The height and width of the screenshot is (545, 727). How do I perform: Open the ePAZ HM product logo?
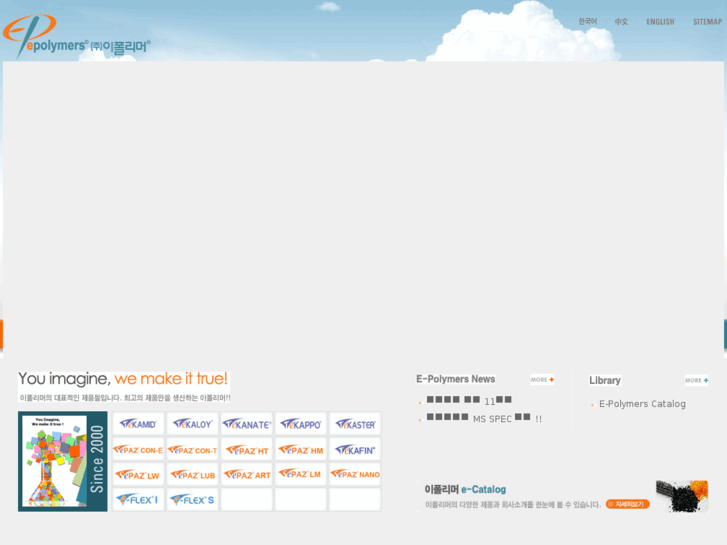pos(301,449)
